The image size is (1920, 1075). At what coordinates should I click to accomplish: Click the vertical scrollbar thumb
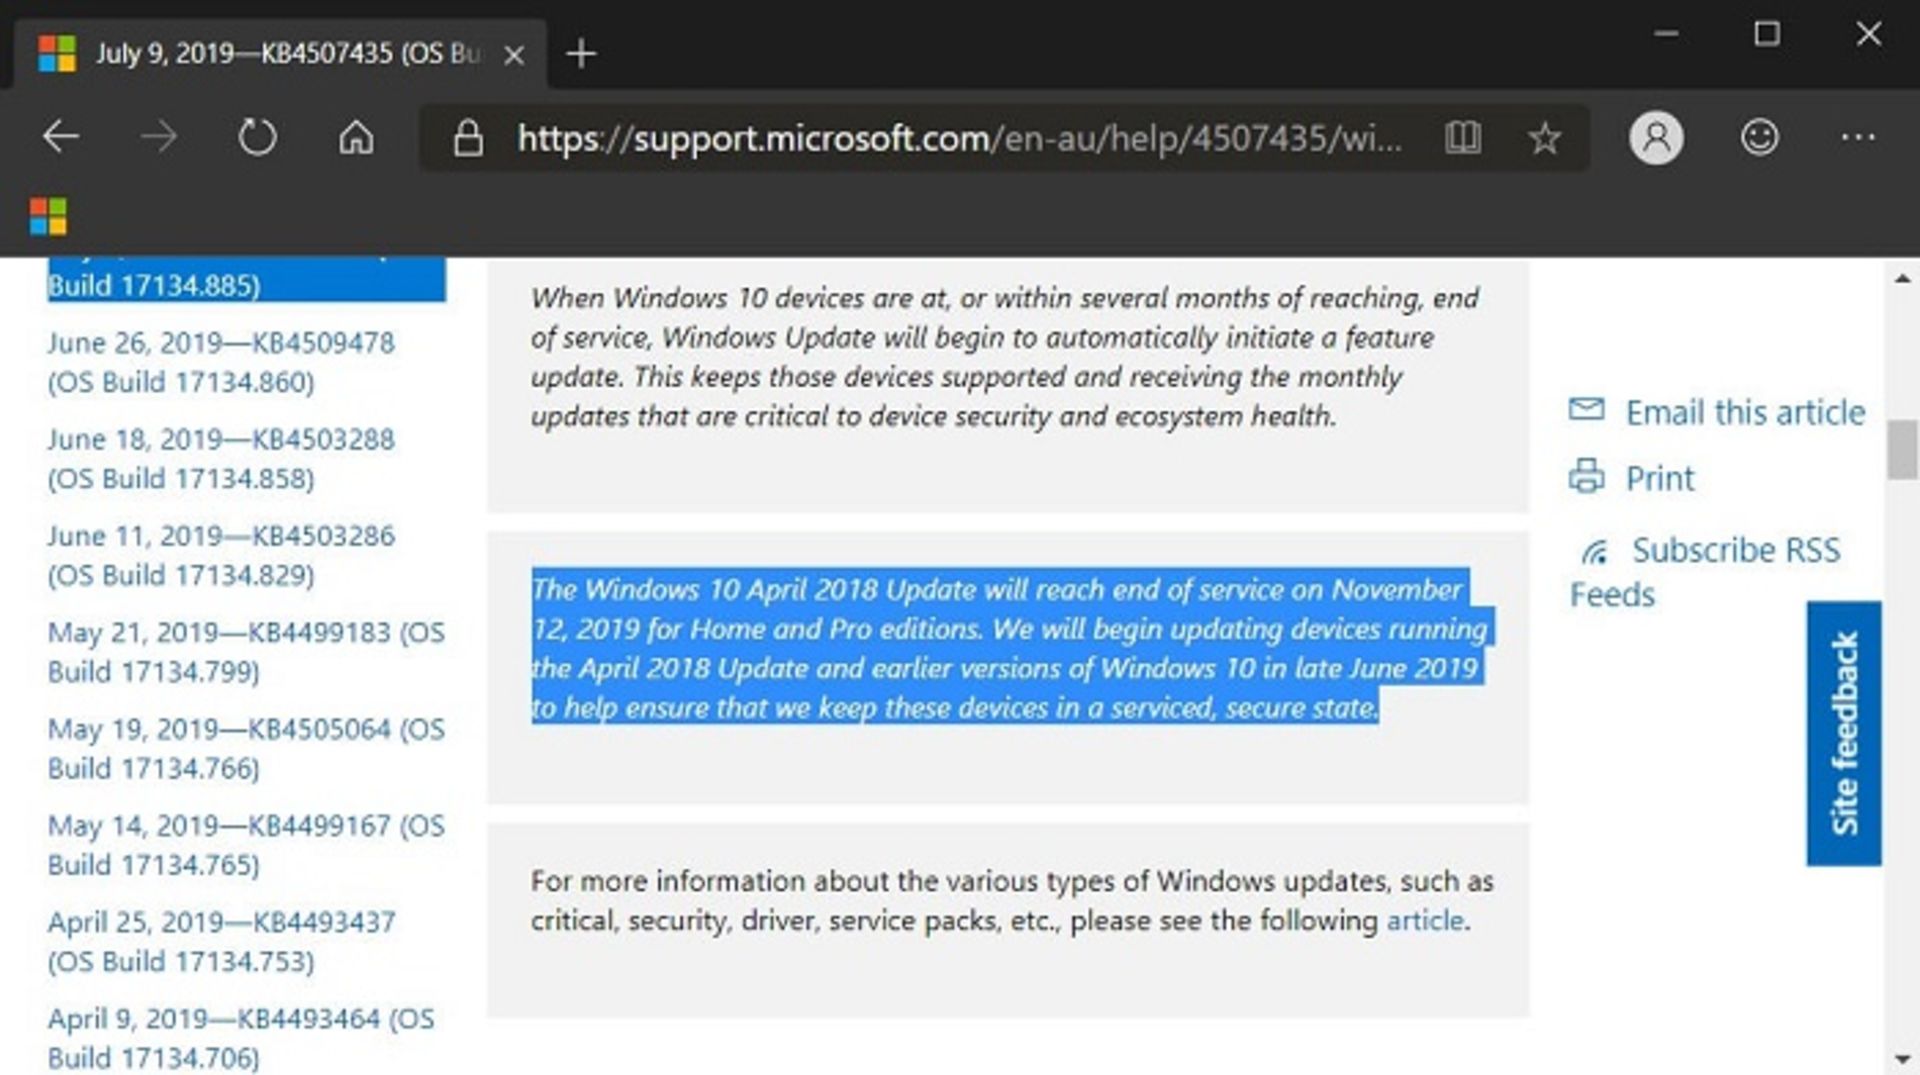1902,450
